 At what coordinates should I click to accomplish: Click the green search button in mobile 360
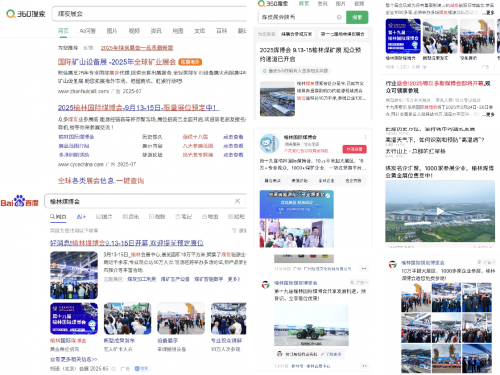[357, 17]
